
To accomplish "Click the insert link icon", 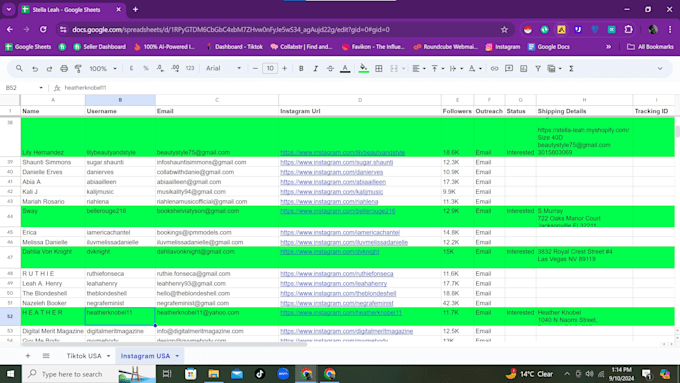I will pos(494,69).
